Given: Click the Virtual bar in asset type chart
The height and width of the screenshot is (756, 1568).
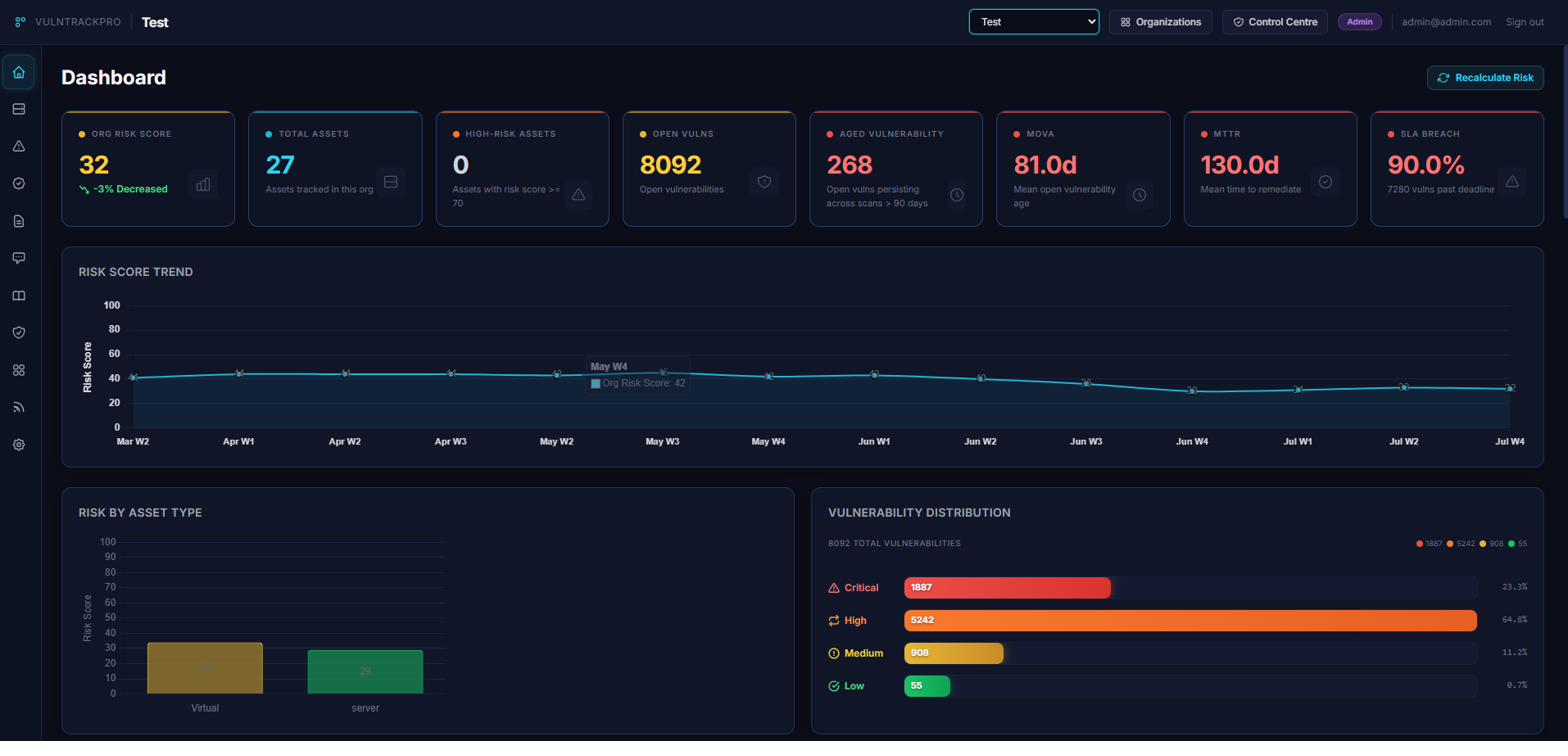Looking at the screenshot, I should tap(205, 668).
